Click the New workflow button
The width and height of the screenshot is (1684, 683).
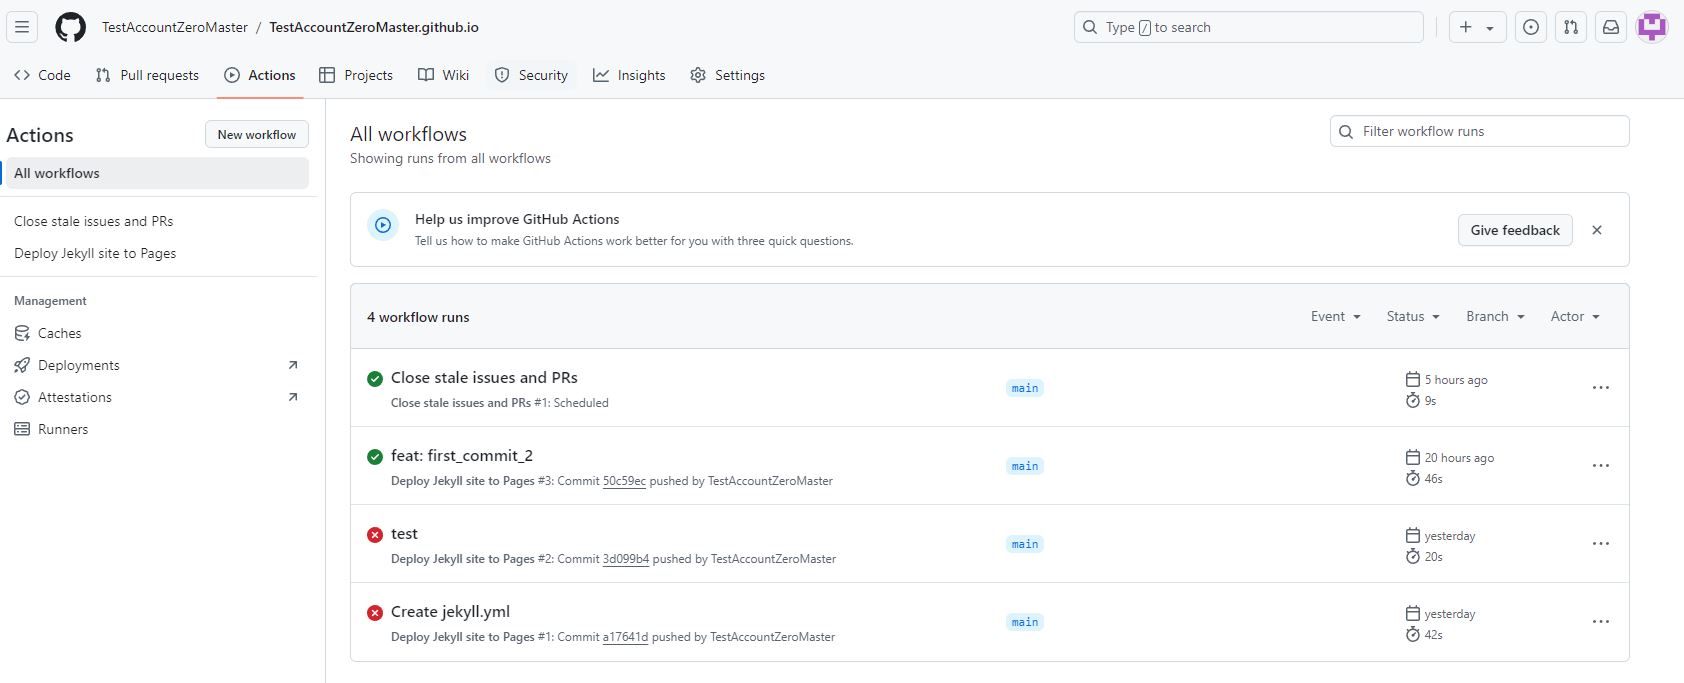click(257, 134)
